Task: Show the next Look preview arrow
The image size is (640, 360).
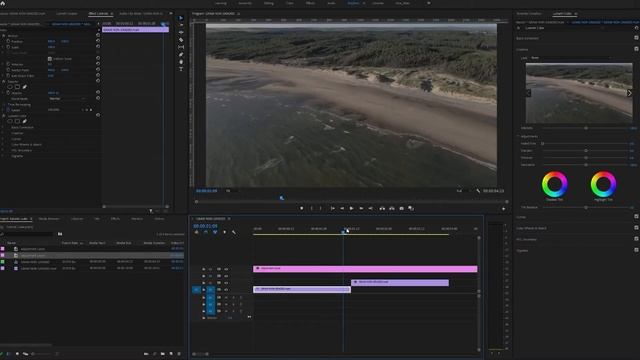Action: click(x=629, y=93)
